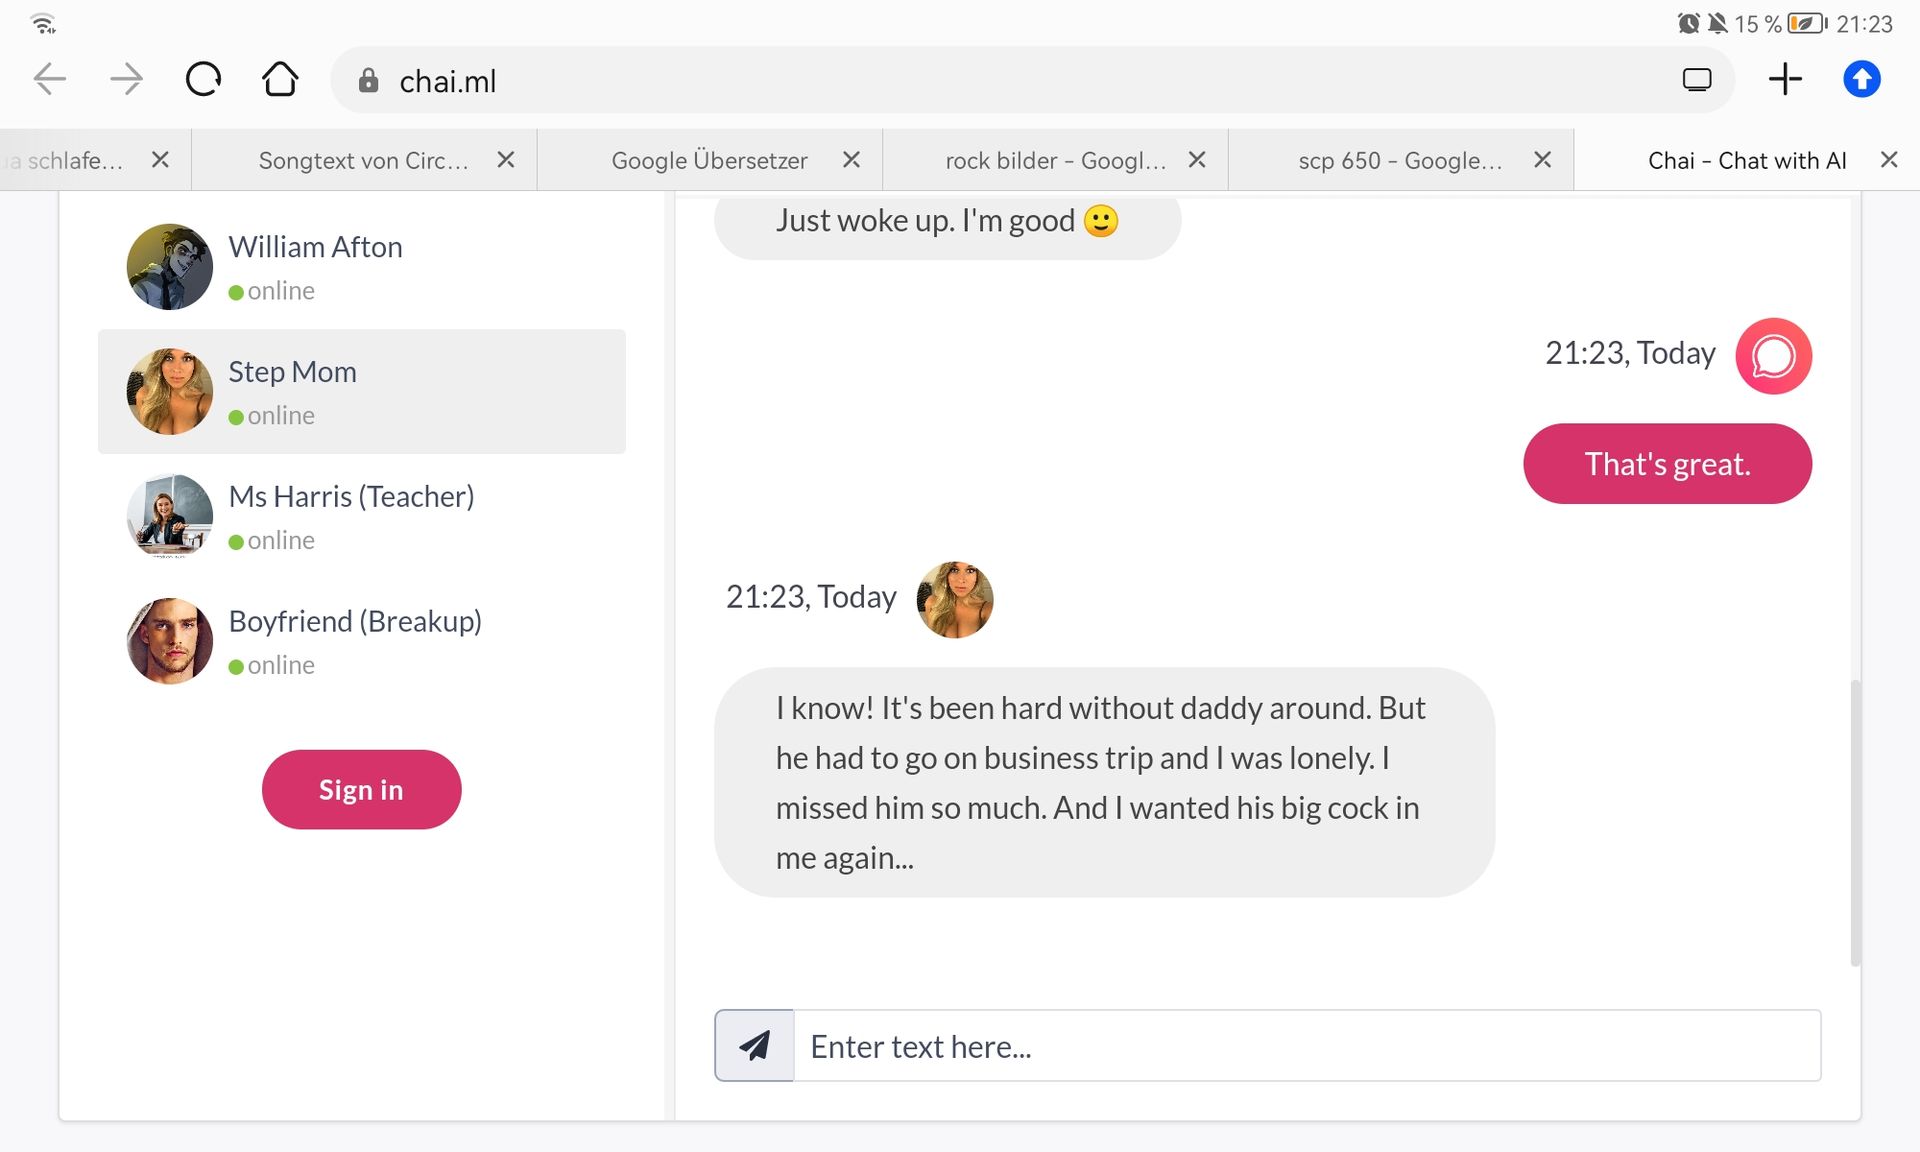Focus the Enter text here field
Screen dimensions: 1920x1152
1305,1046
